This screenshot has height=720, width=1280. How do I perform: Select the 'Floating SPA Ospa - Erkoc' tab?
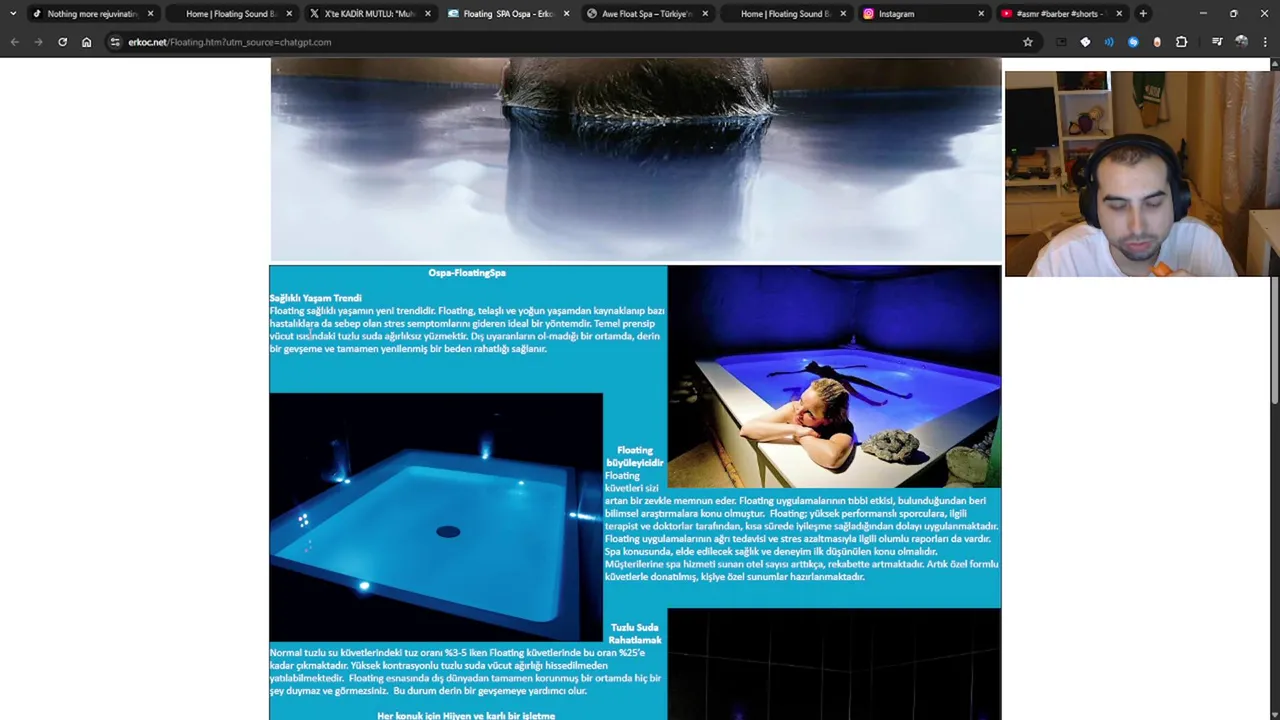509,13
